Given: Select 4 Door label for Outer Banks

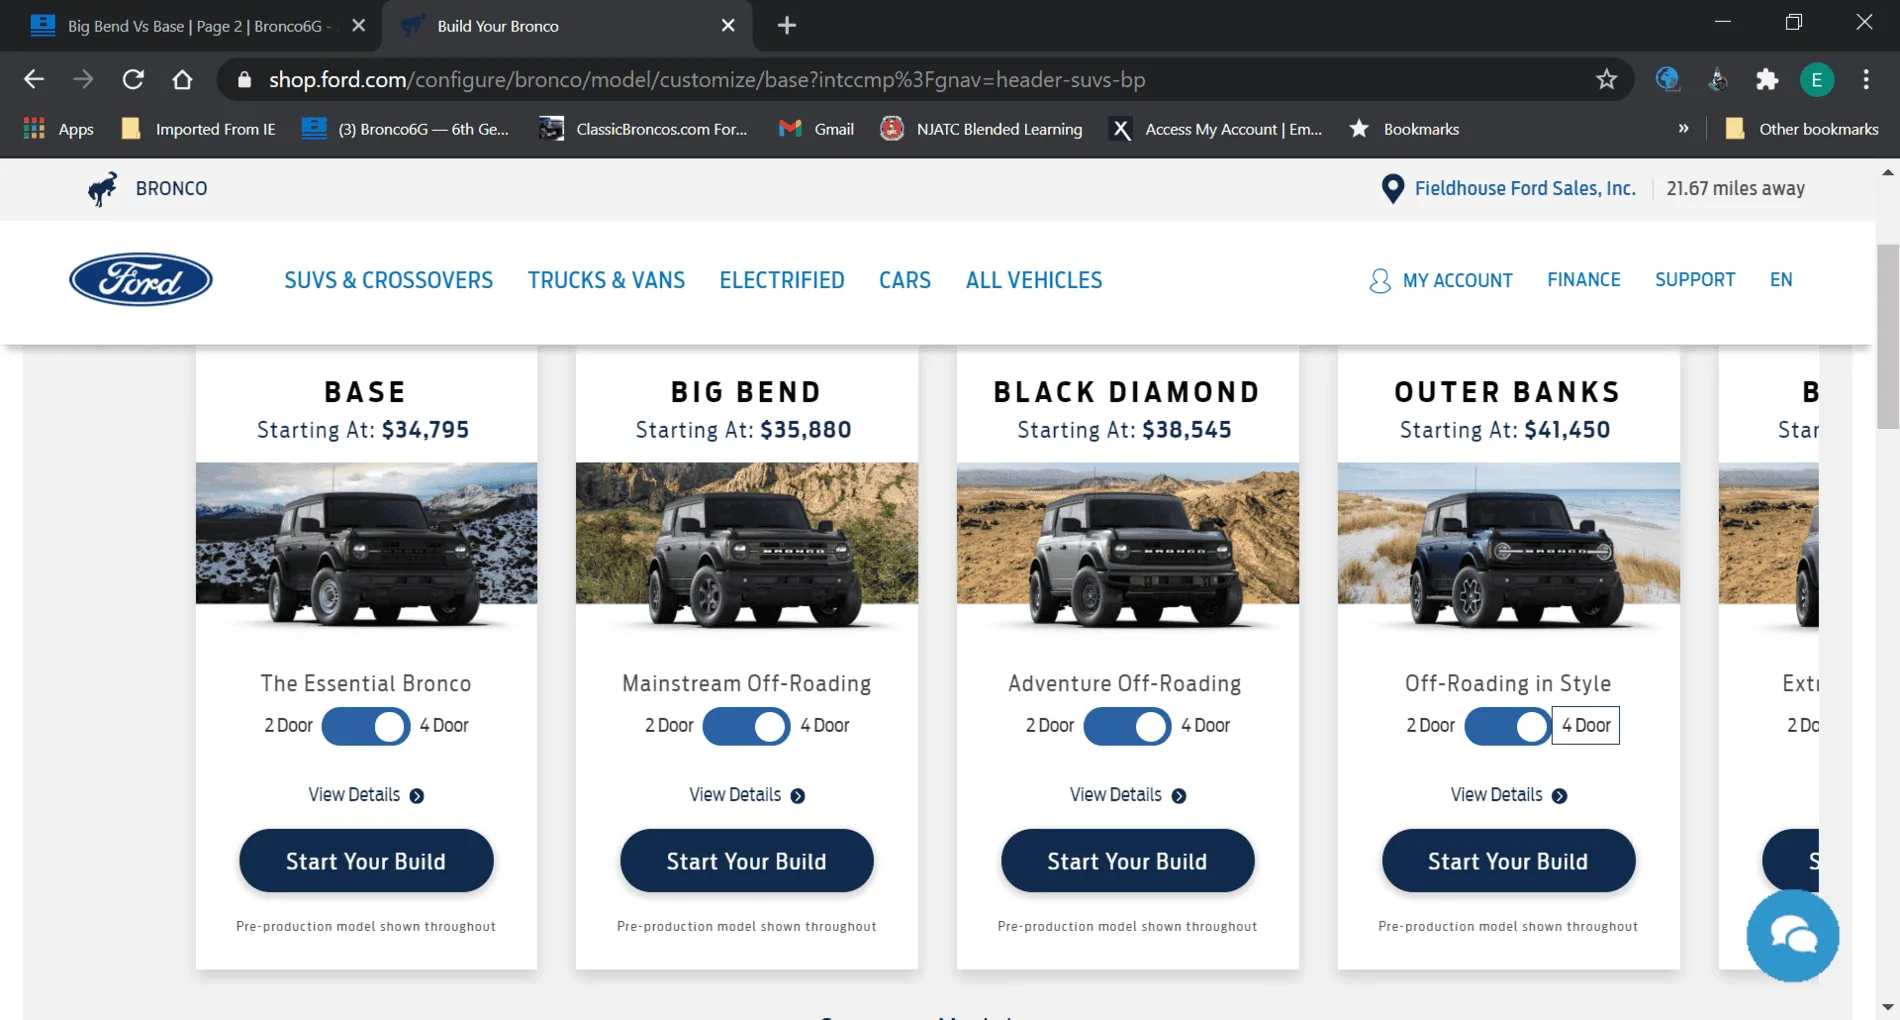Looking at the screenshot, I should (x=1586, y=726).
